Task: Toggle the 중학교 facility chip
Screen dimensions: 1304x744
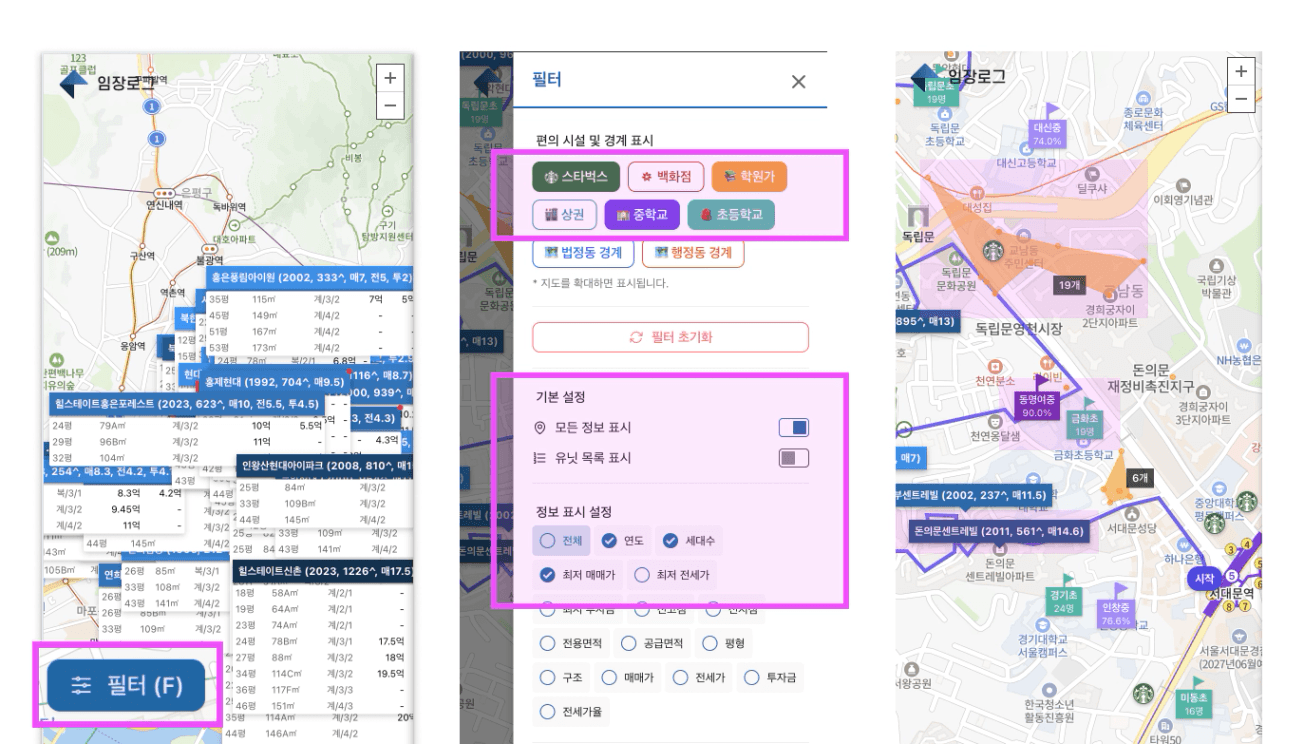Action: coord(642,214)
